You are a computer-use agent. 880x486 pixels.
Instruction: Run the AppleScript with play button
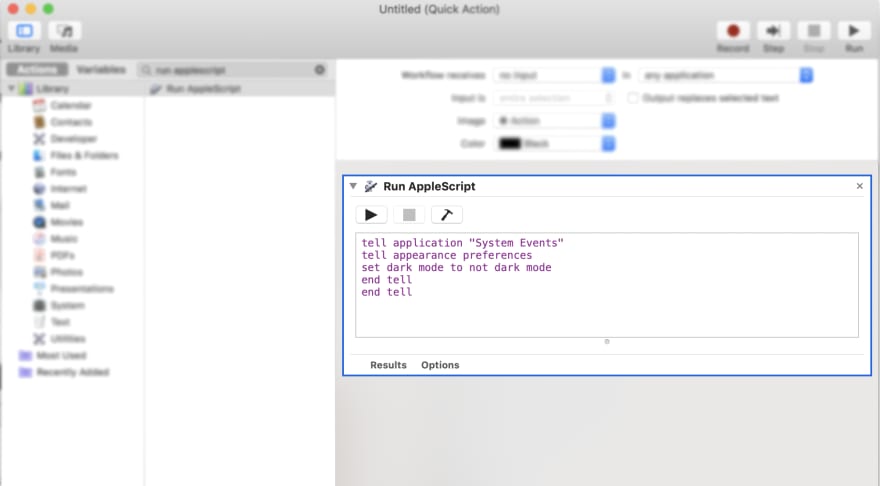coord(371,215)
